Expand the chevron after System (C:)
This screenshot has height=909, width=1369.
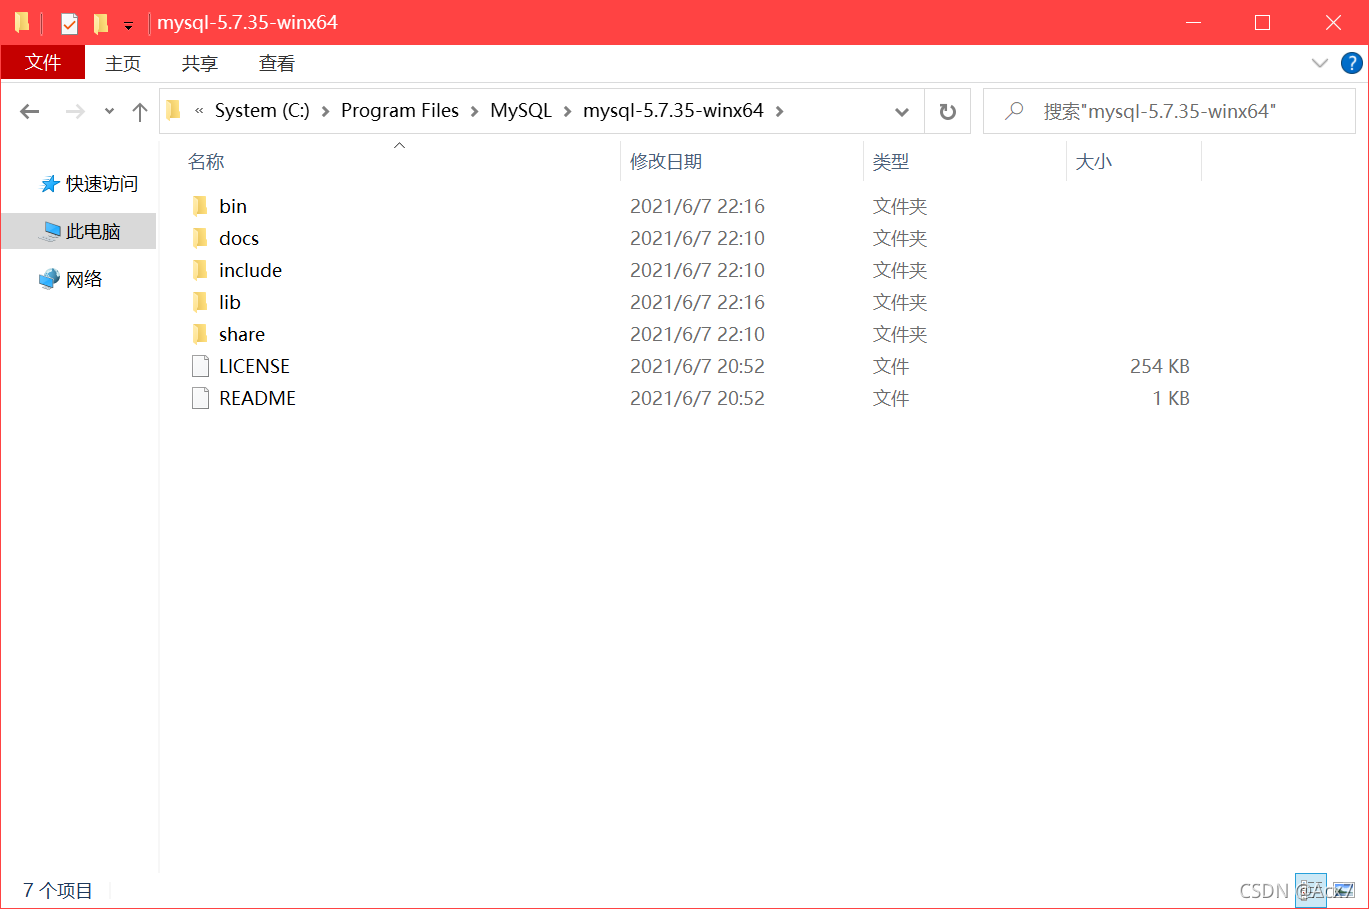pyautogui.click(x=325, y=111)
